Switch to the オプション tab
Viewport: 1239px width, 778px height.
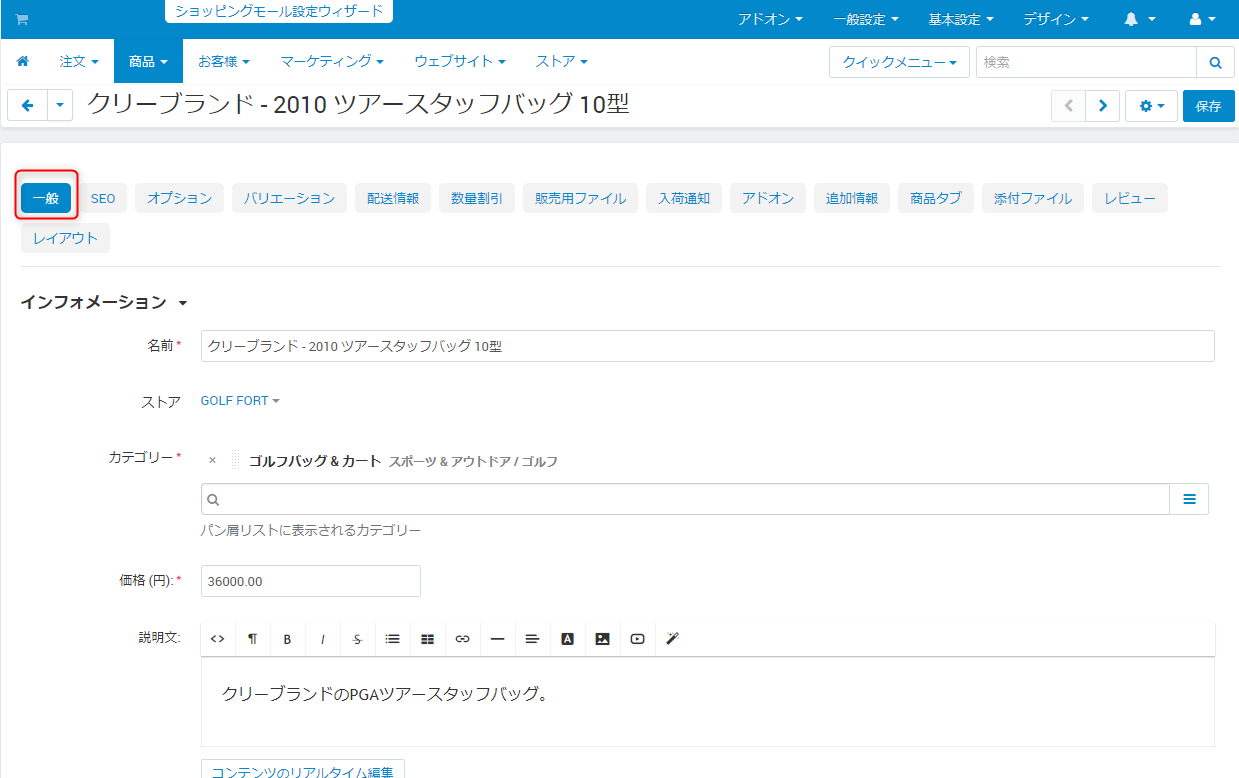pos(180,198)
